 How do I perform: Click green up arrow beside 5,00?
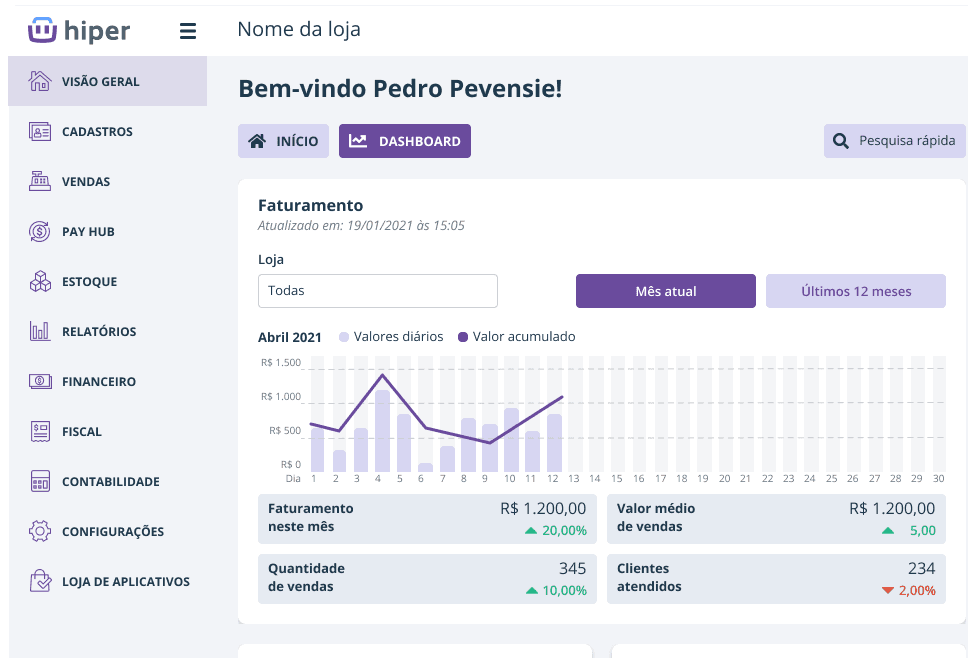[x=888, y=531]
